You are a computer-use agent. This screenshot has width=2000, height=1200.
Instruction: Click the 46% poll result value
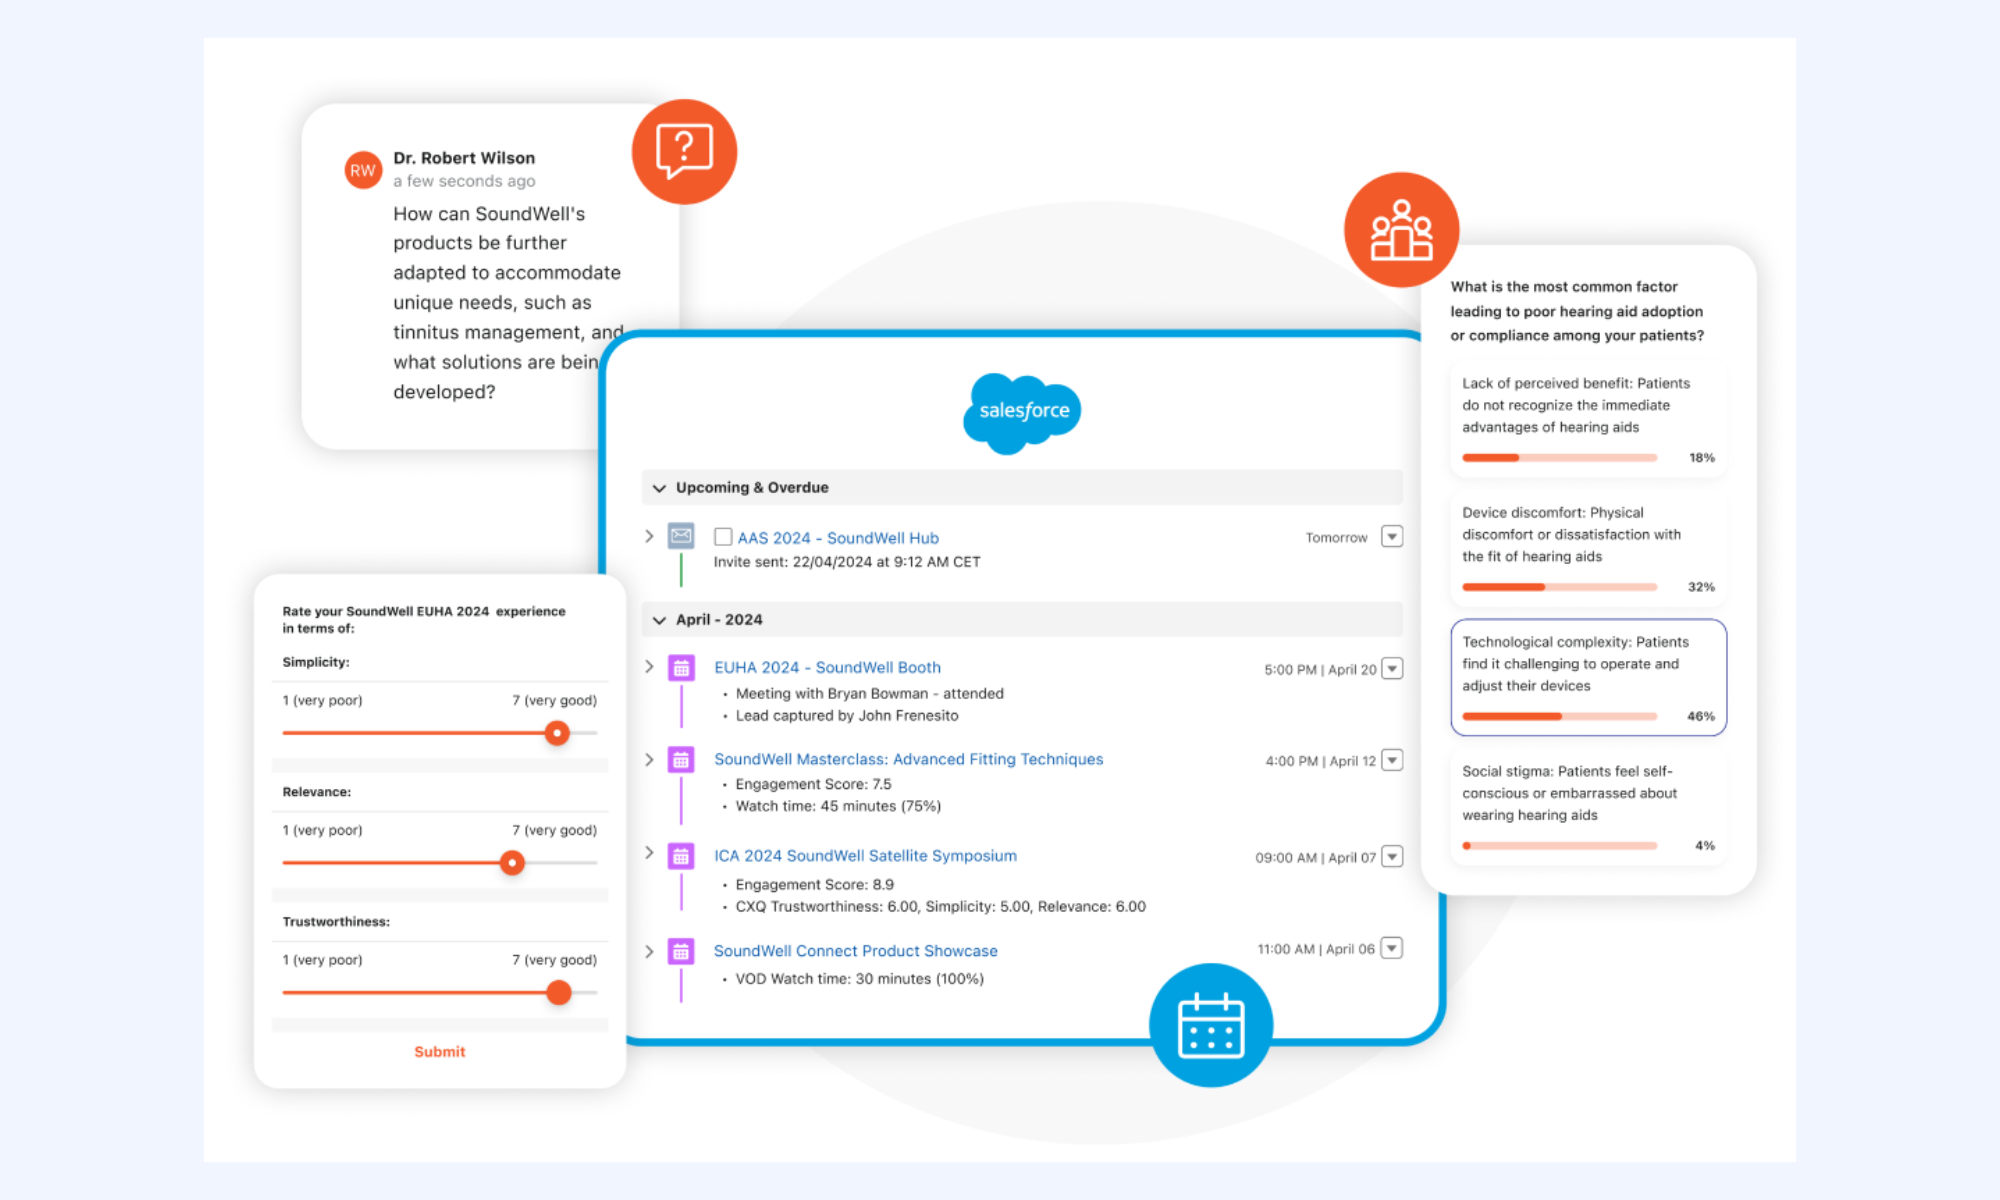[1701, 717]
